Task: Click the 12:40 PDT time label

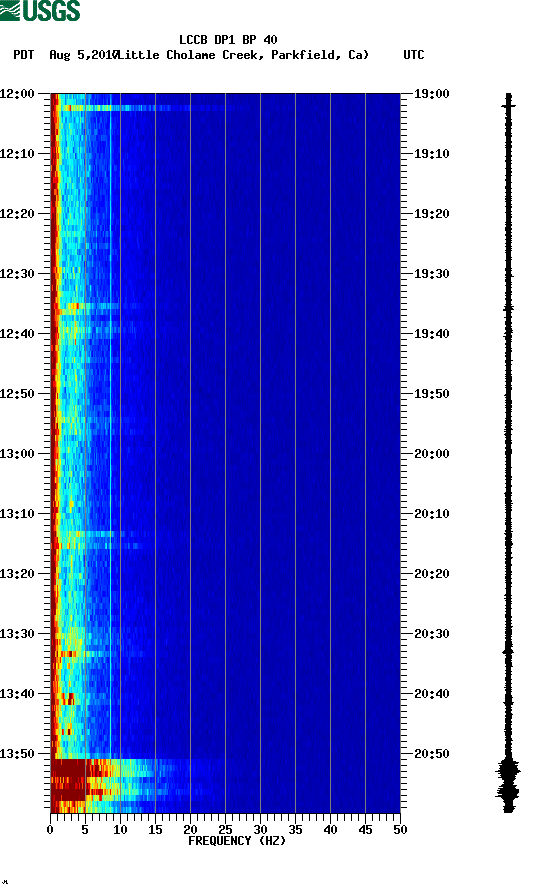Action: [x=17, y=333]
